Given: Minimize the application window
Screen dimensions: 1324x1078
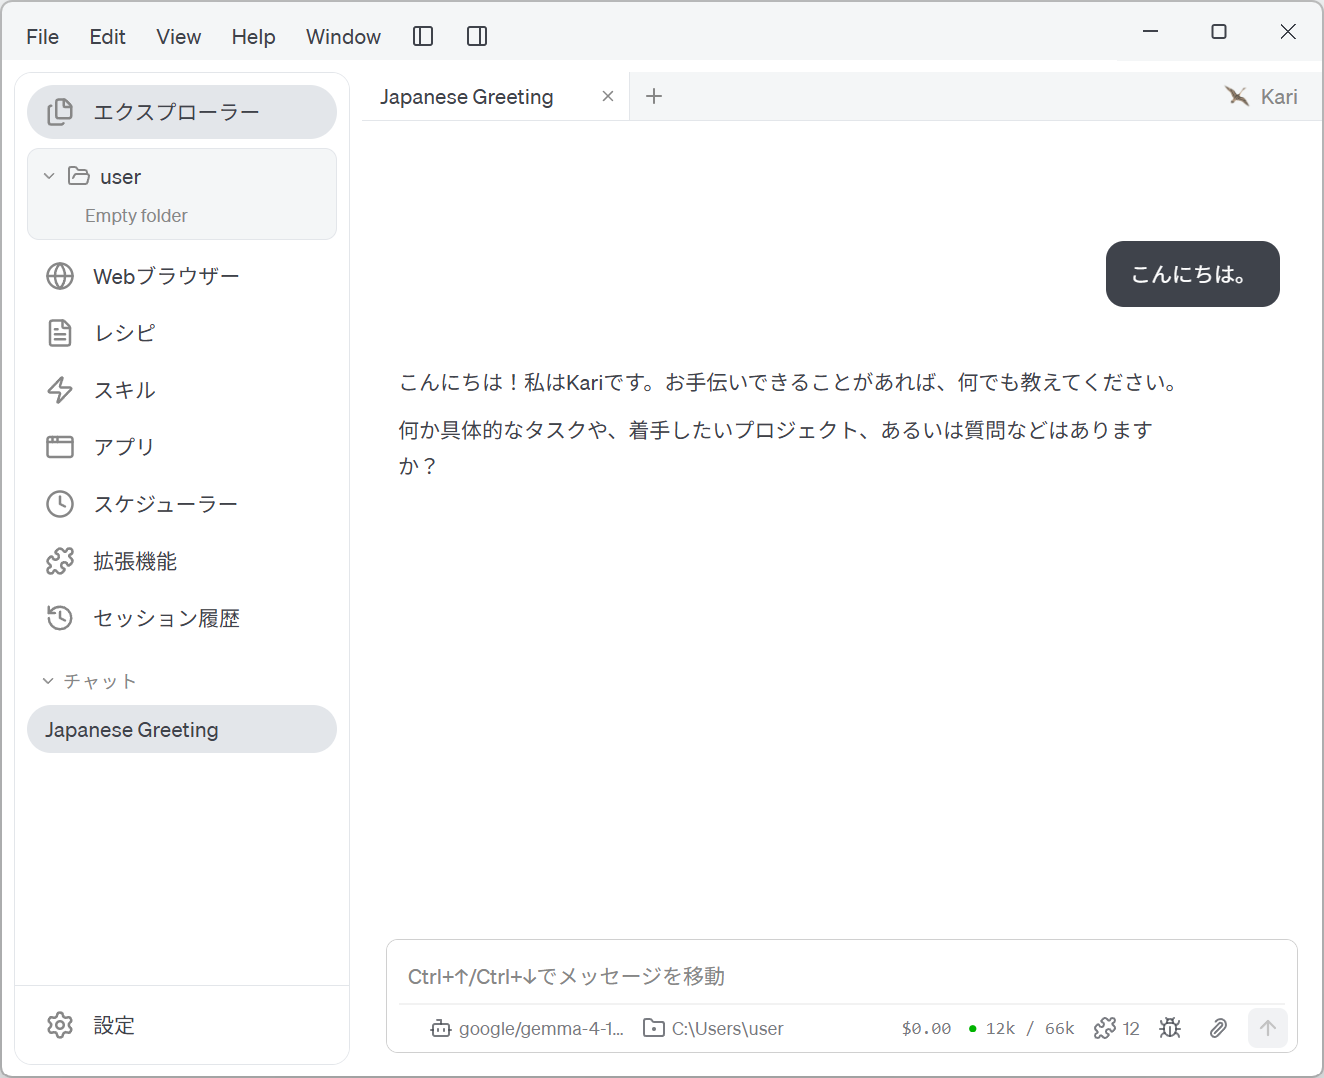Looking at the screenshot, I should tap(1151, 32).
